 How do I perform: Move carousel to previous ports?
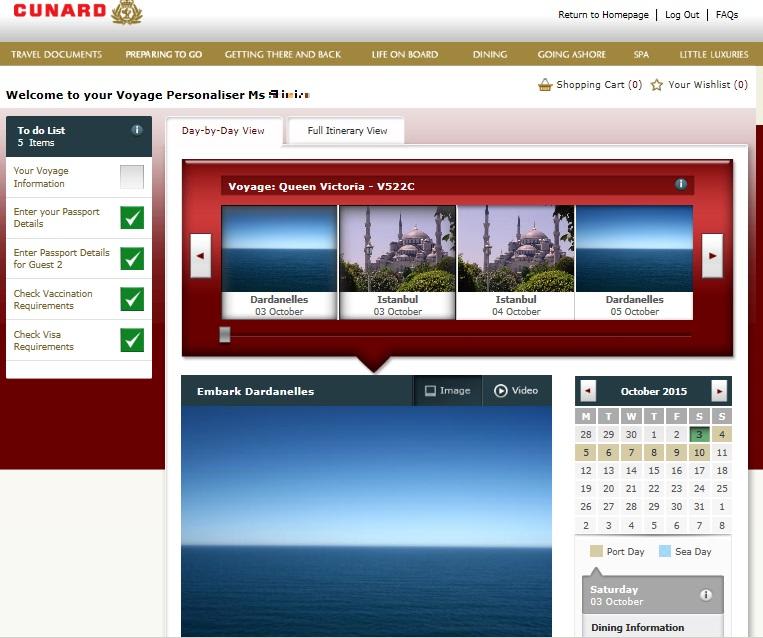[x=200, y=255]
